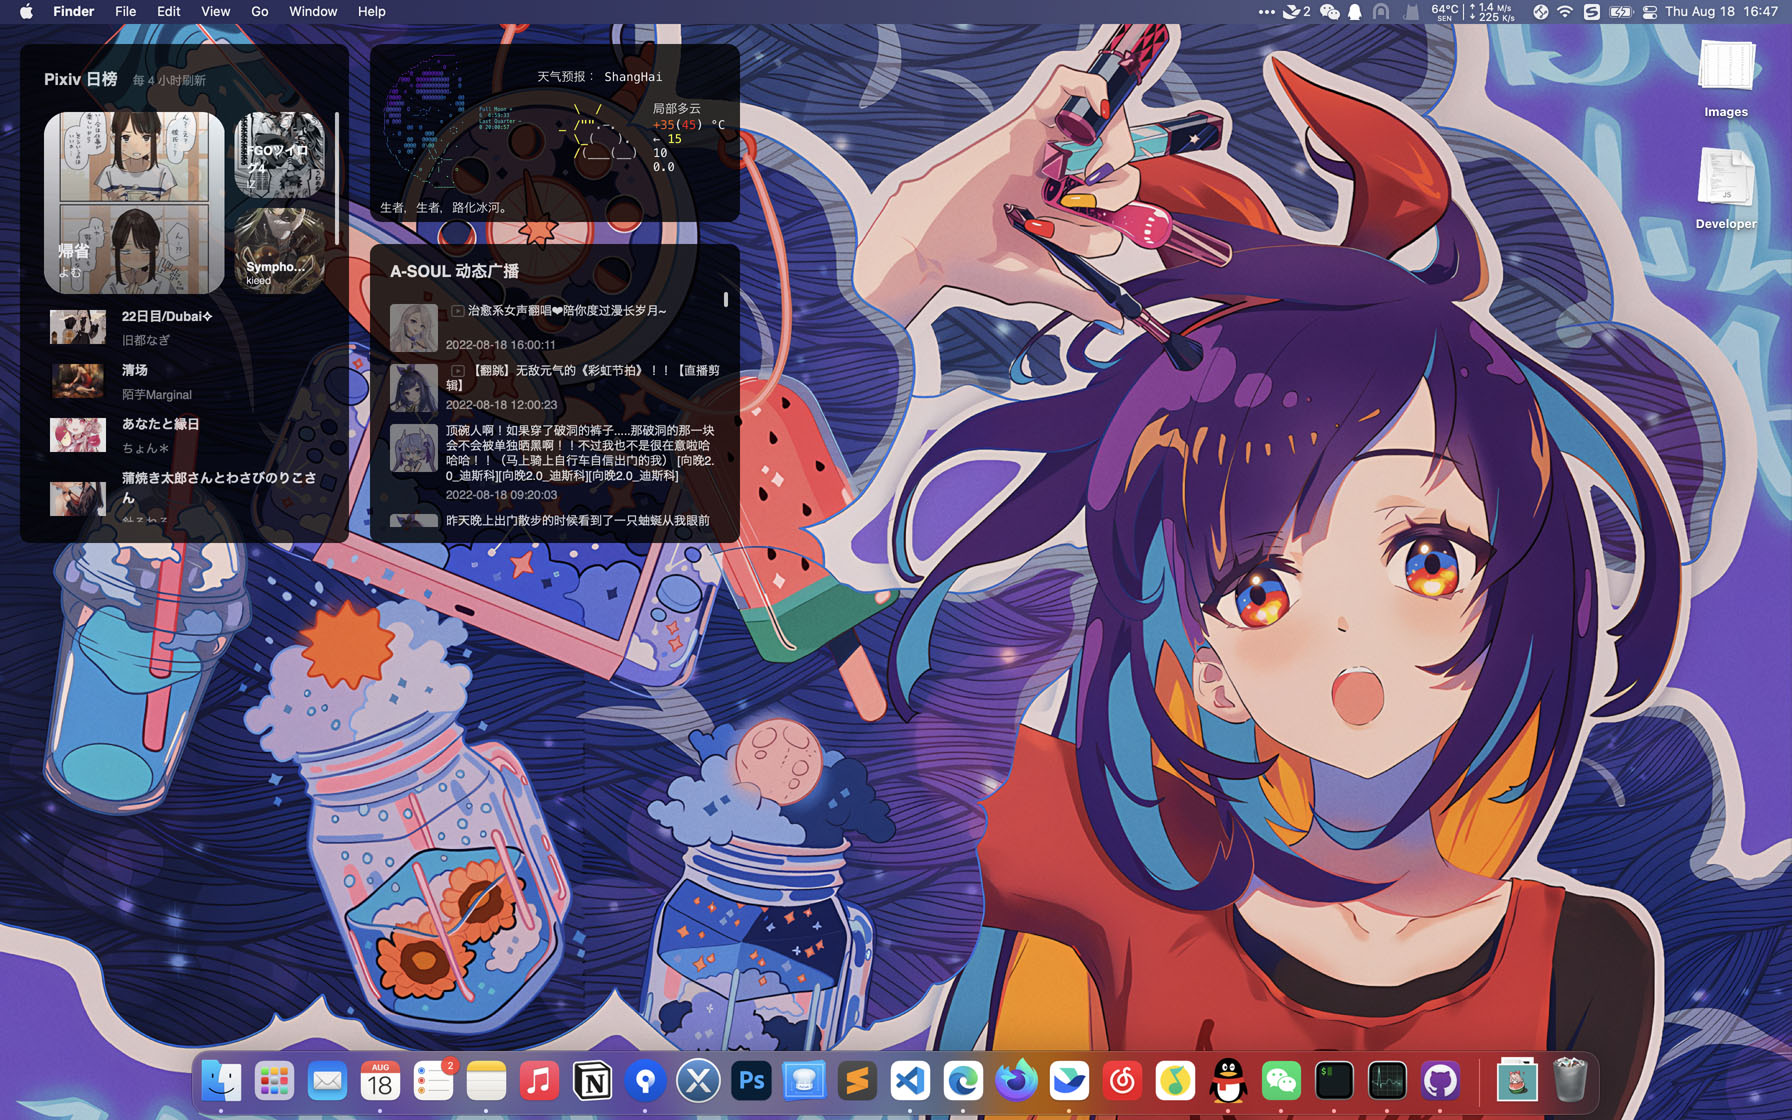Click the Pixiv widget thumbnail scrollbar

[x=337, y=178]
